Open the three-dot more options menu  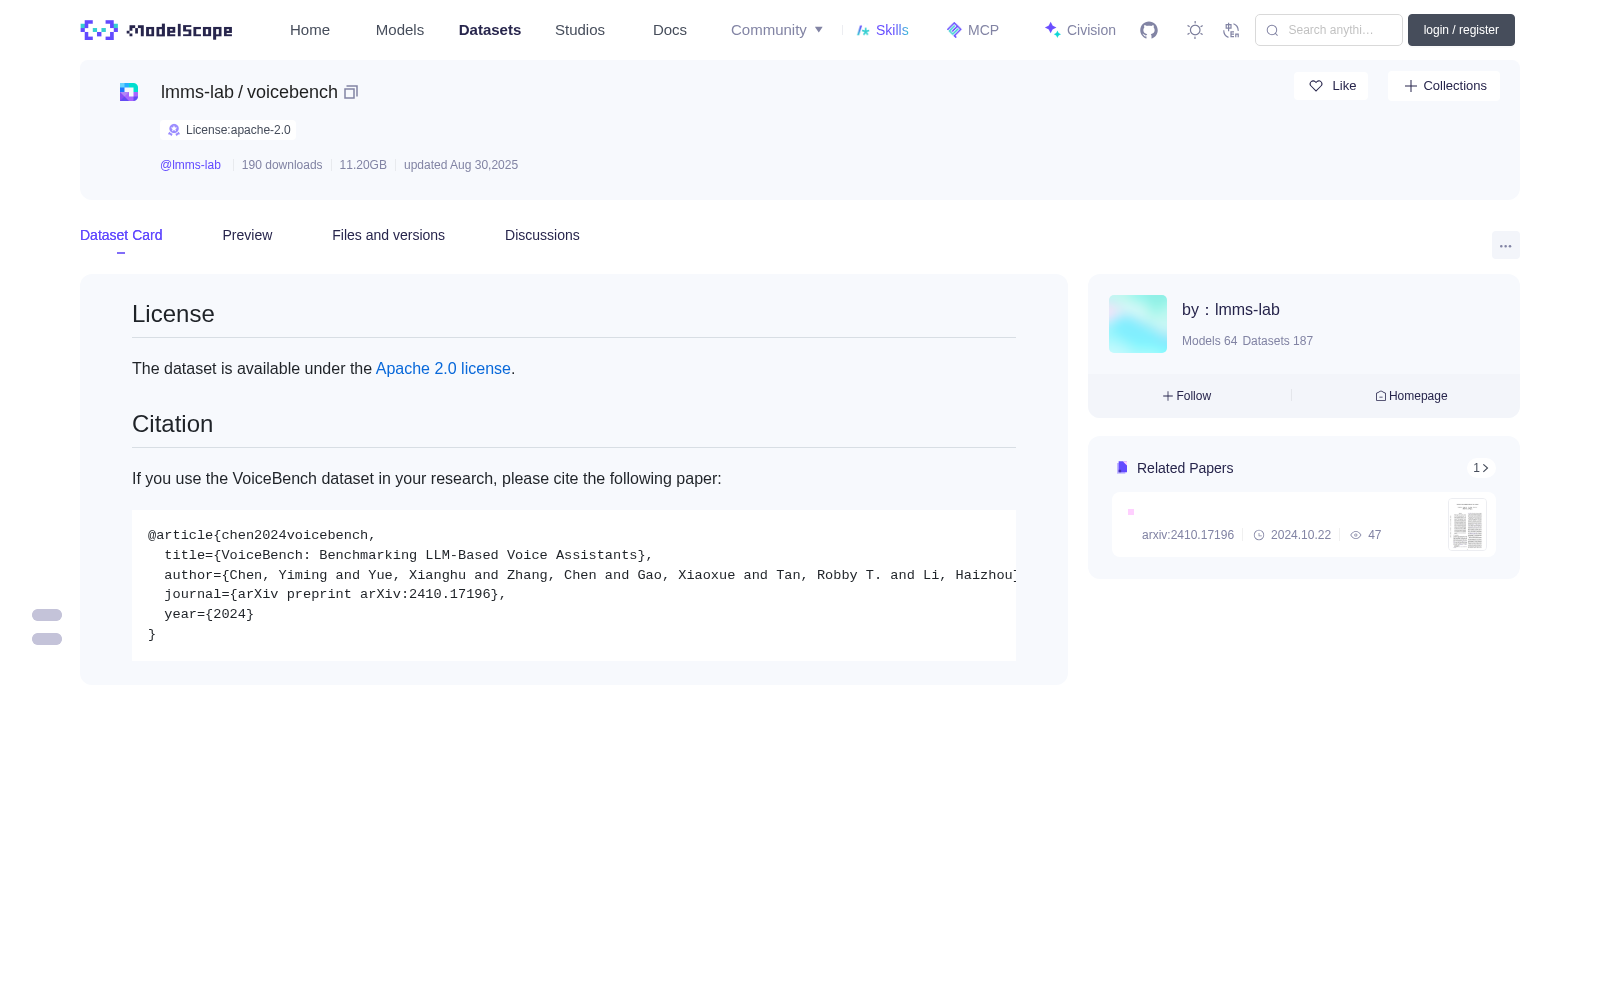point(1506,245)
